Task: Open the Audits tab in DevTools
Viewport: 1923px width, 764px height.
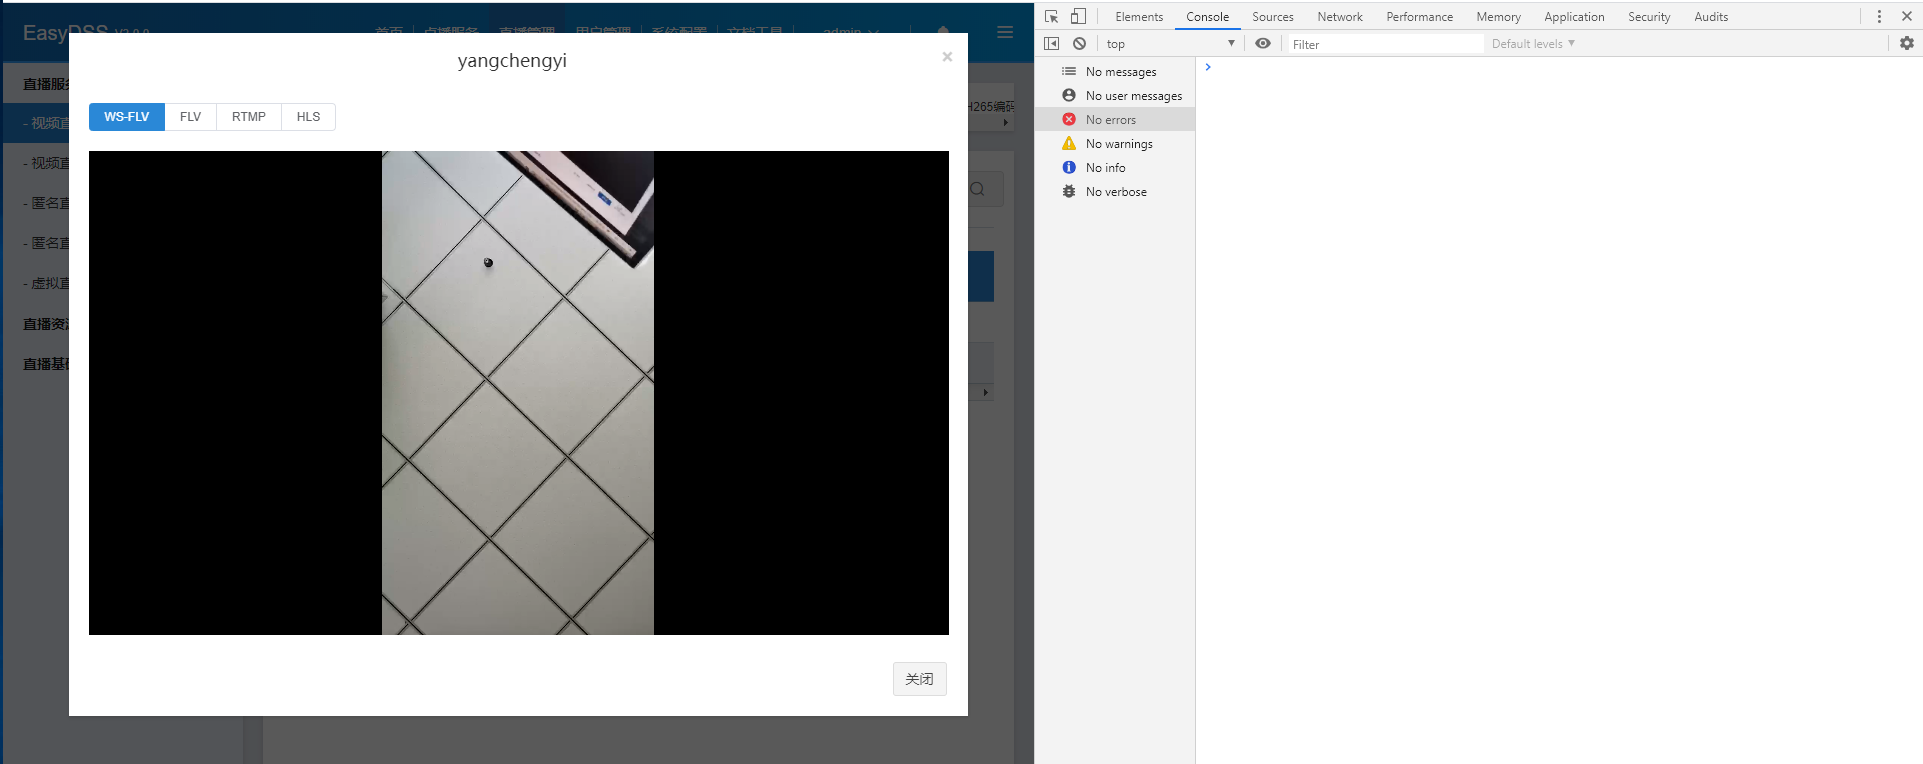Action: coord(1711,17)
